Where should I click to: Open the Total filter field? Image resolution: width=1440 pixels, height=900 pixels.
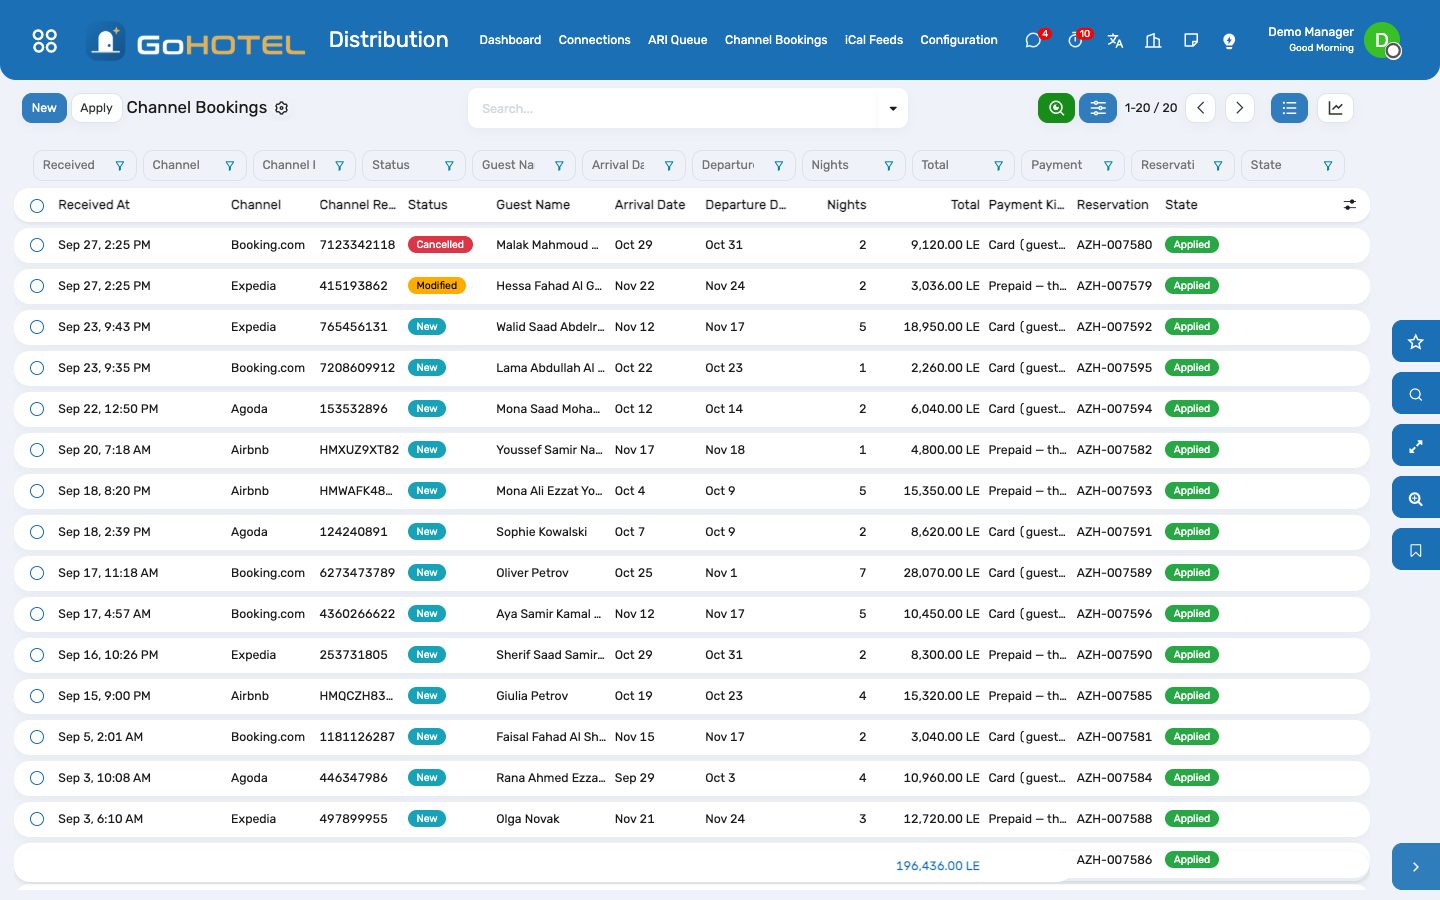(963, 165)
